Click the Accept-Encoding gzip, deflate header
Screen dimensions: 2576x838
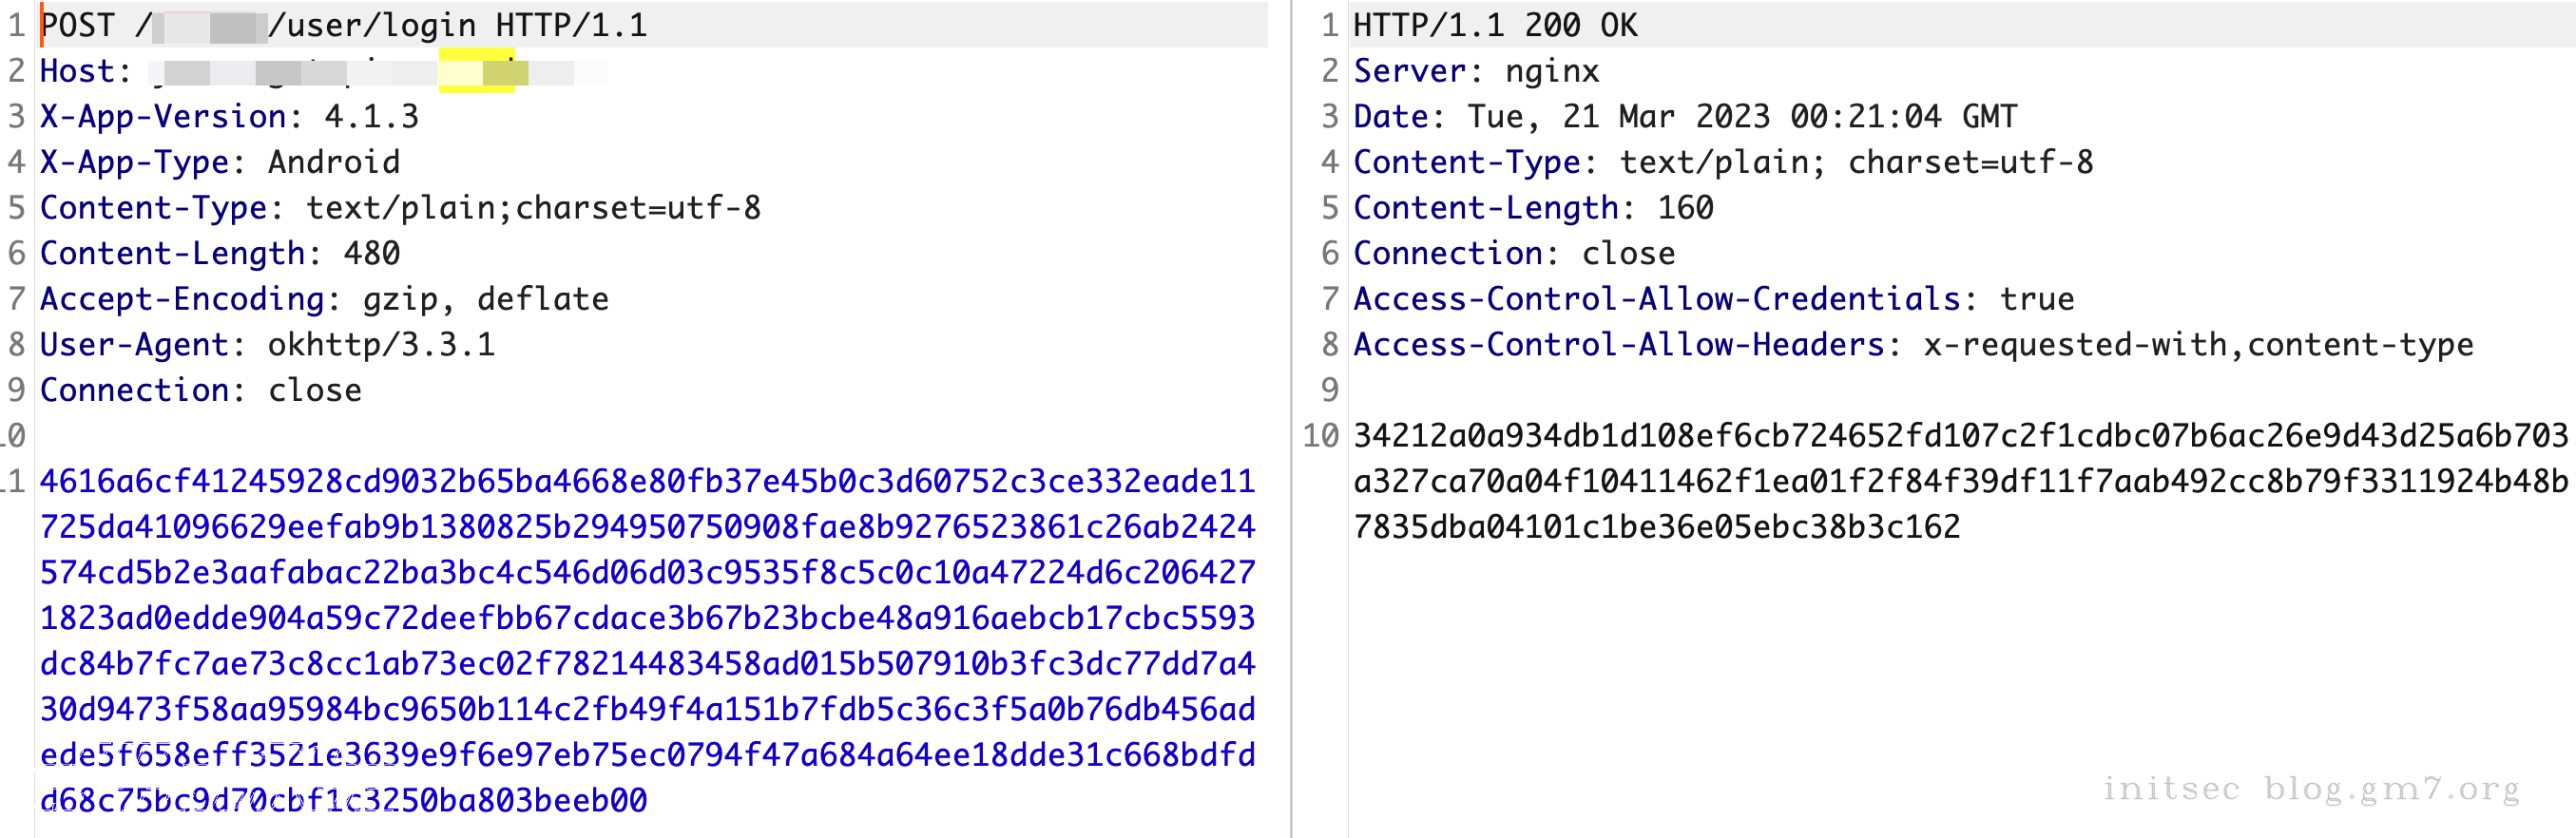[325, 299]
